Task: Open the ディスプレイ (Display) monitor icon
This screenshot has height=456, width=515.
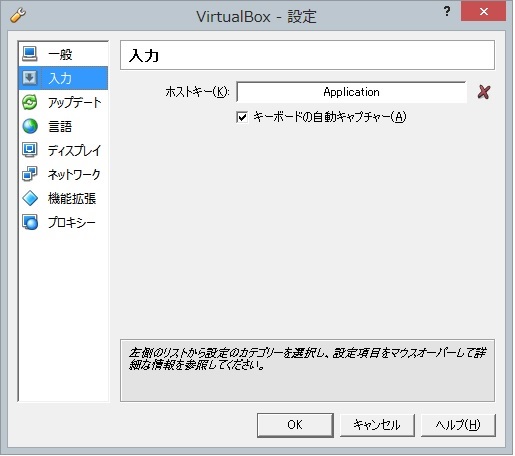Action: point(30,150)
